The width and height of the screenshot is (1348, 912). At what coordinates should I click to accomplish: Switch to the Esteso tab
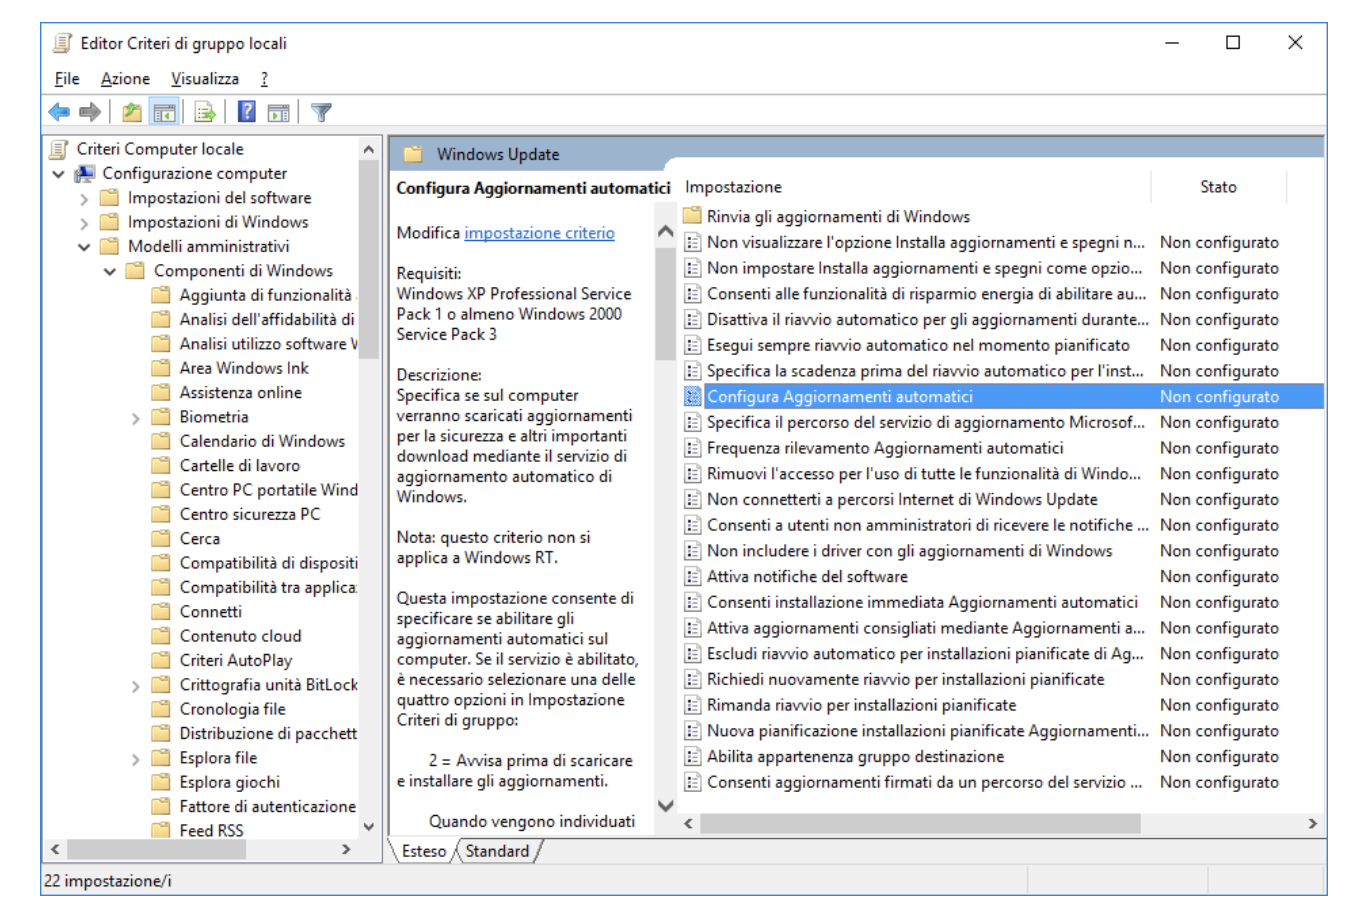424,851
